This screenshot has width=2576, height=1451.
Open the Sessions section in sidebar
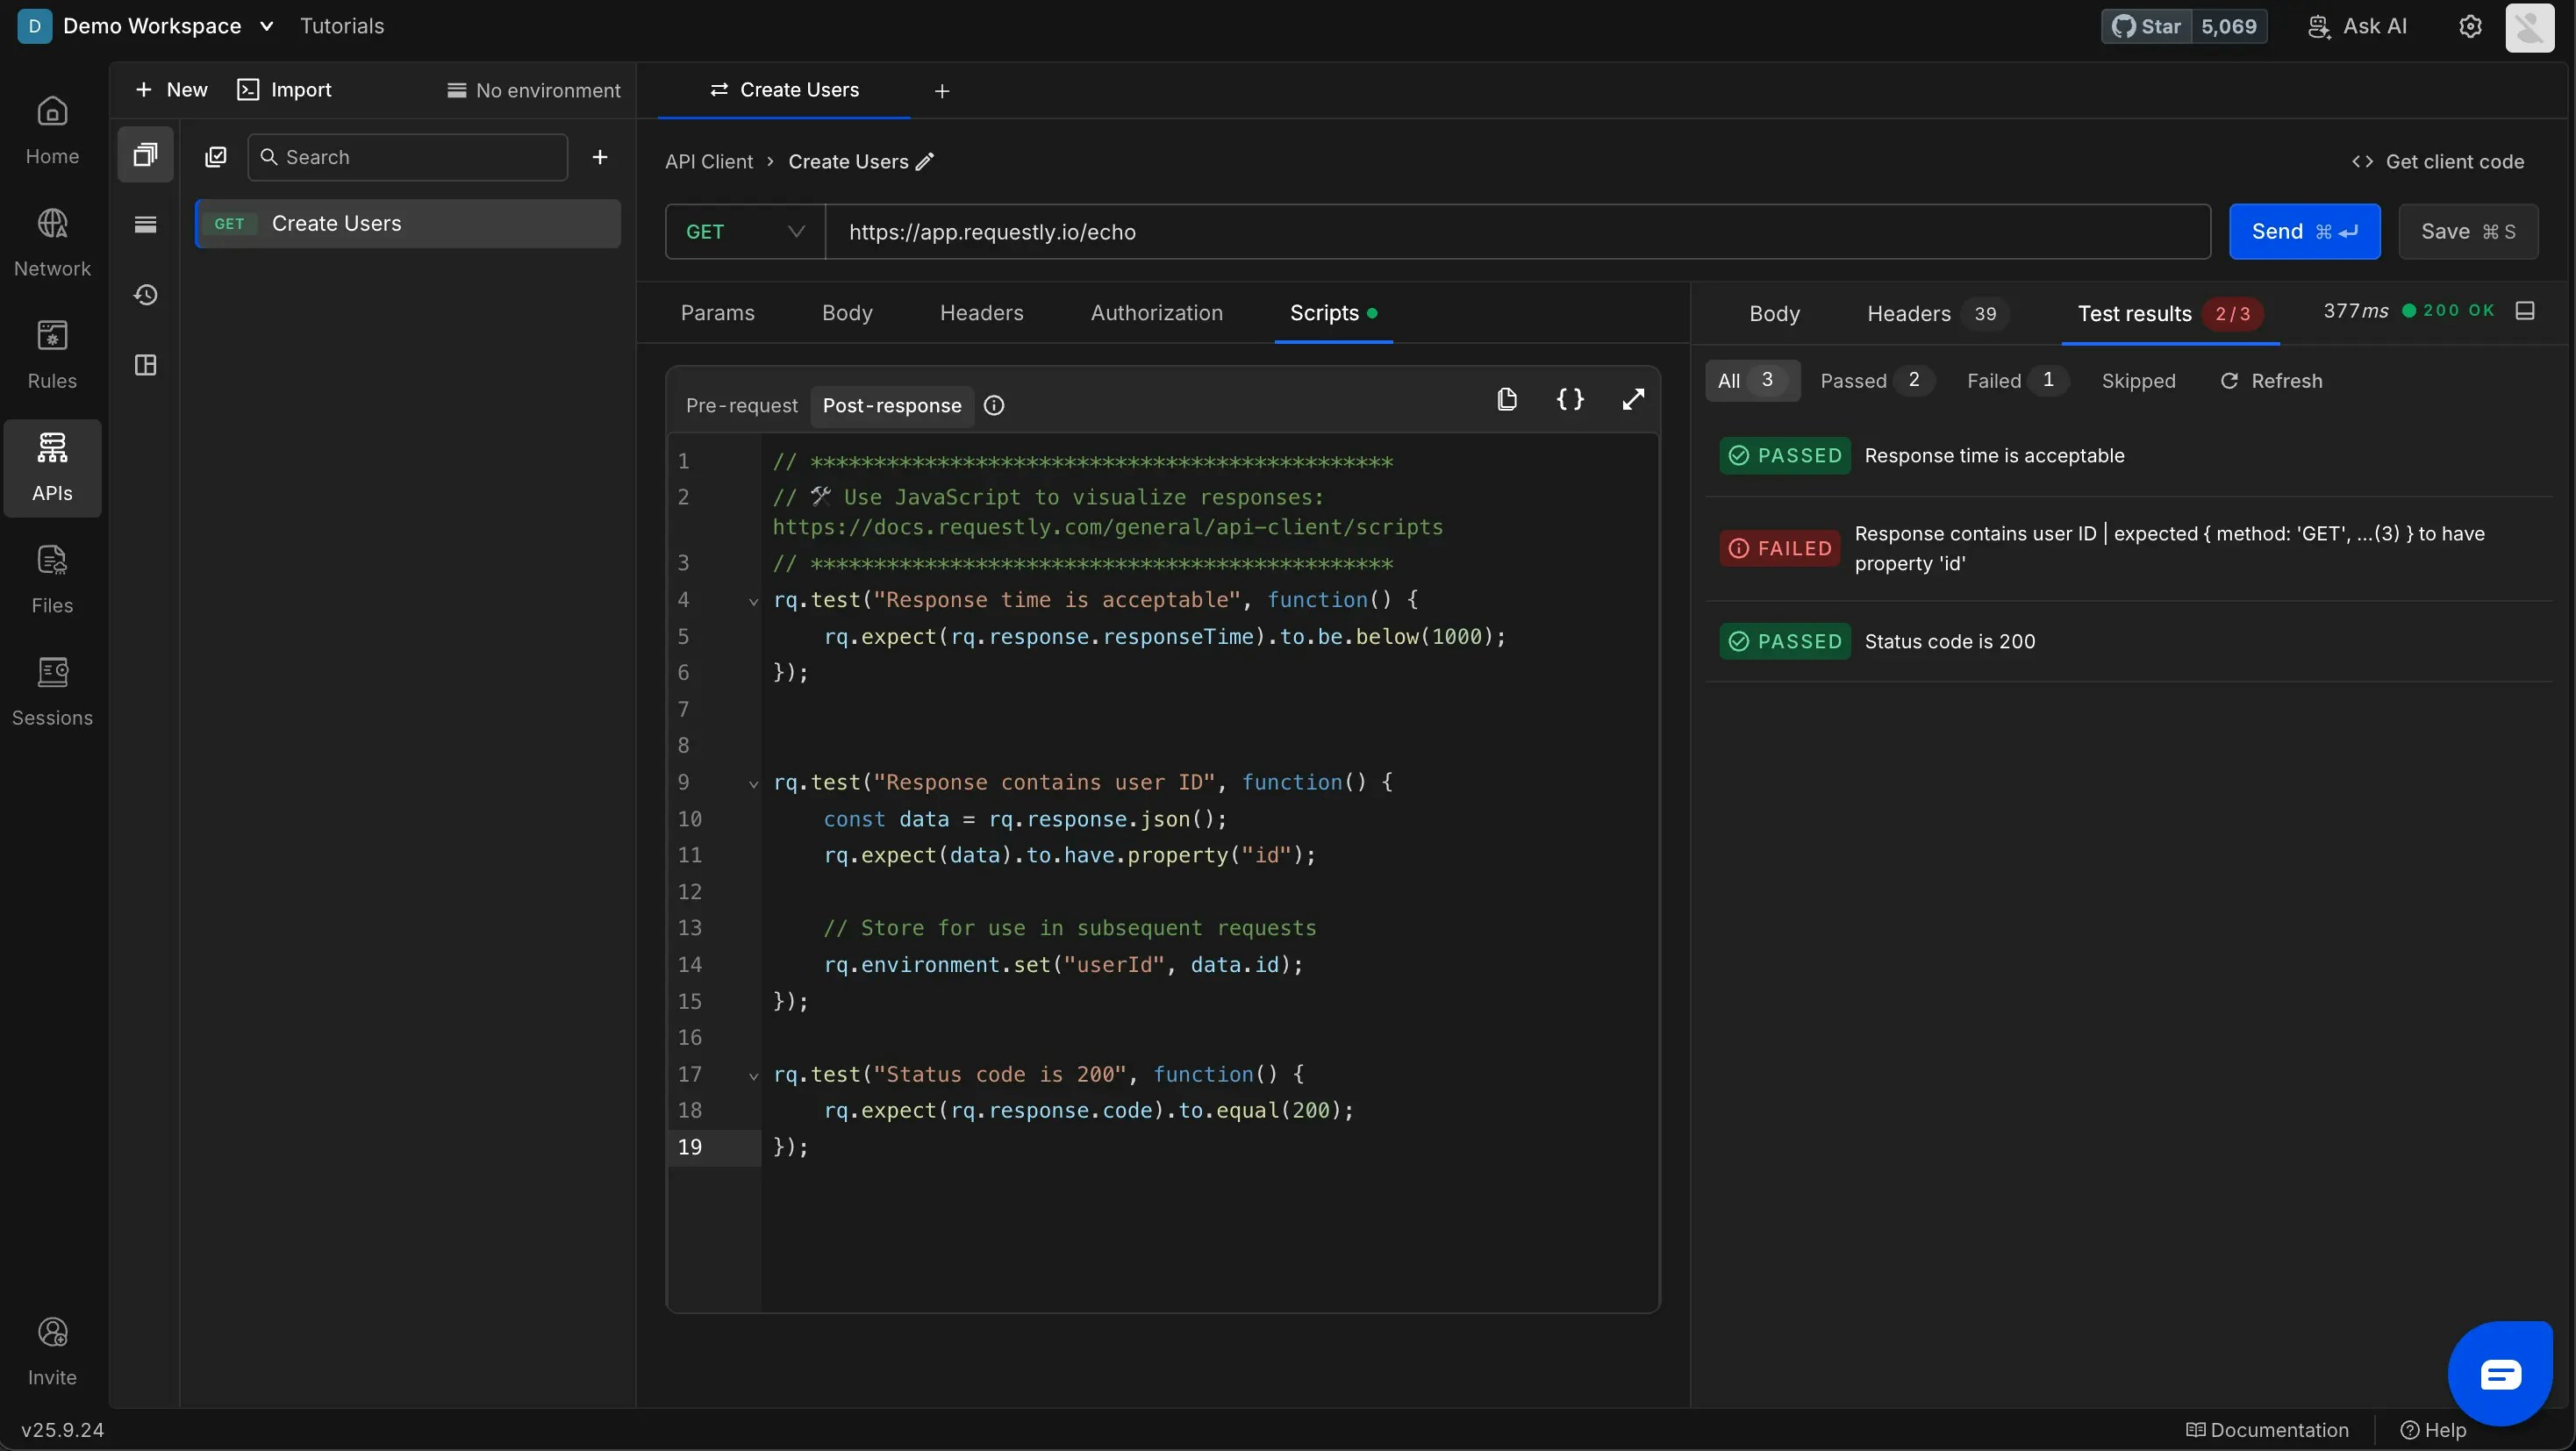(x=52, y=691)
